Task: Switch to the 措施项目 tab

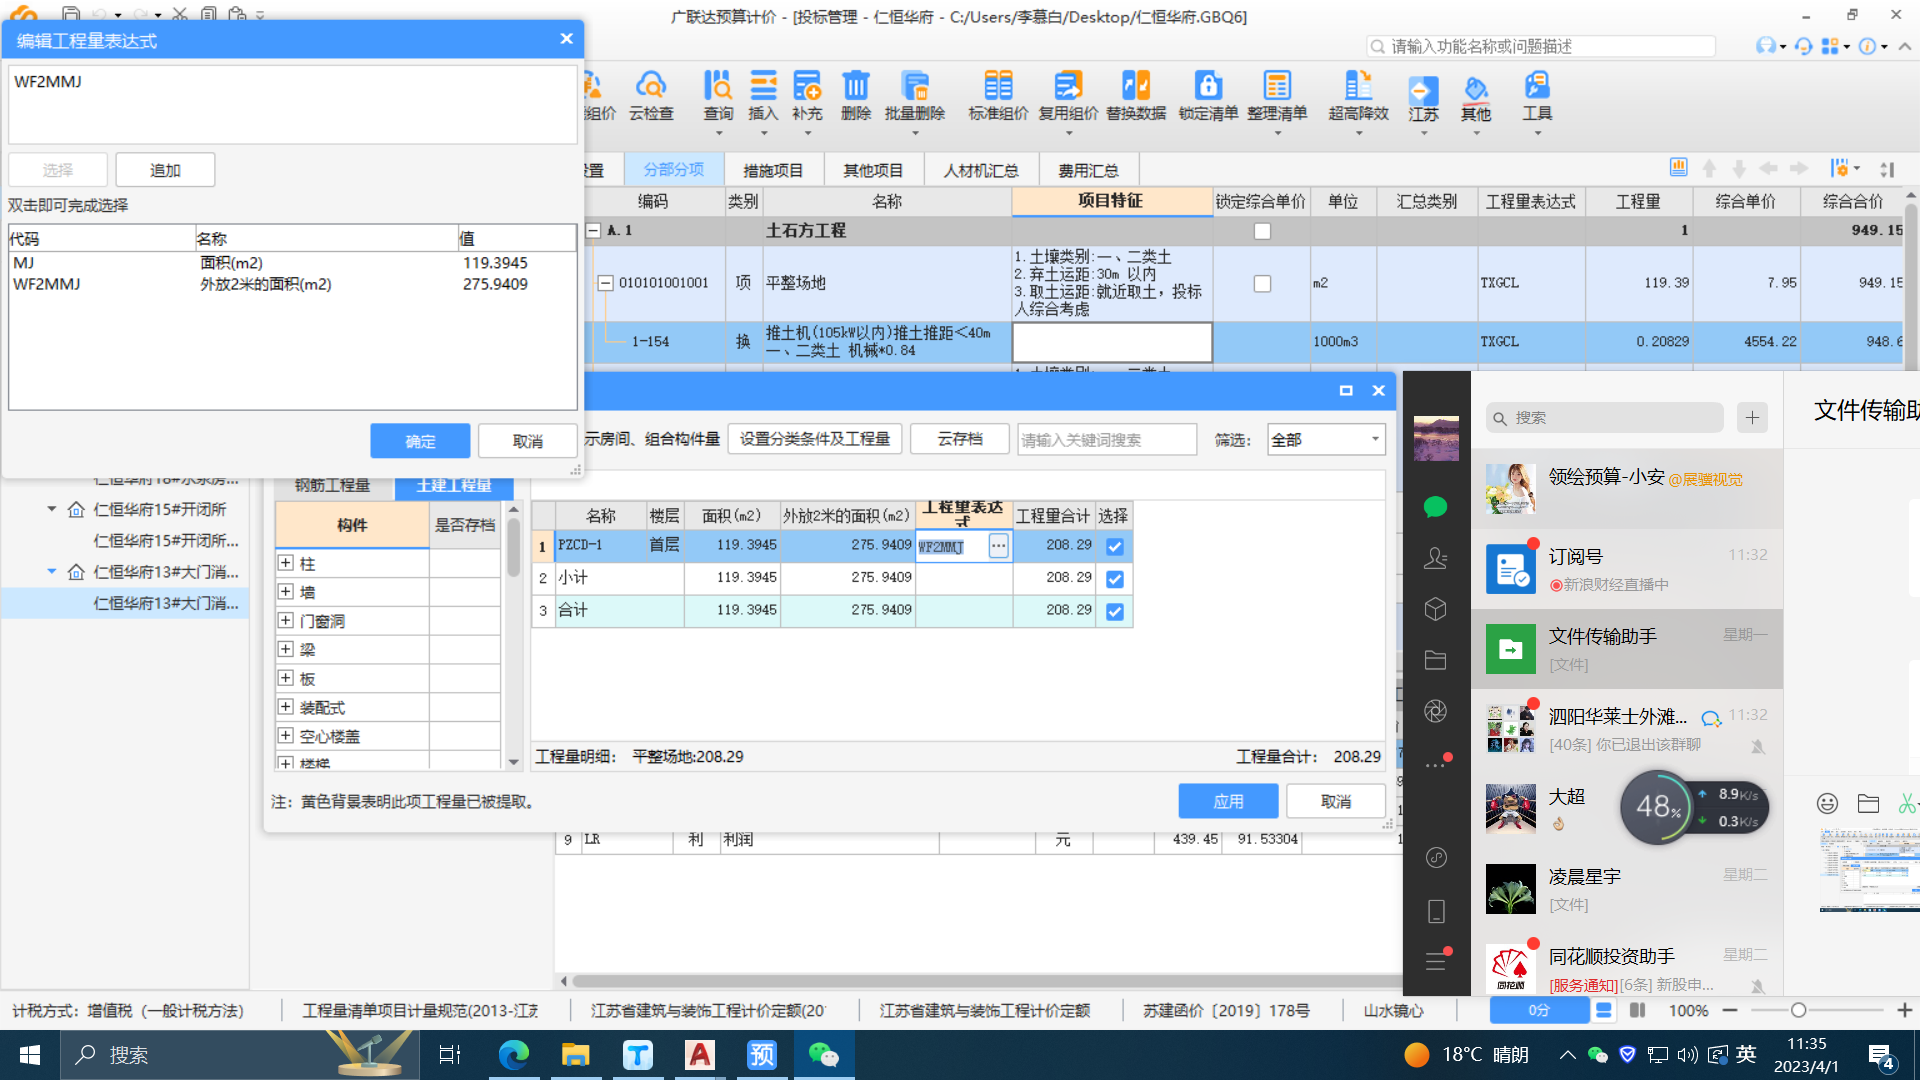Action: (x=773, y=170)
